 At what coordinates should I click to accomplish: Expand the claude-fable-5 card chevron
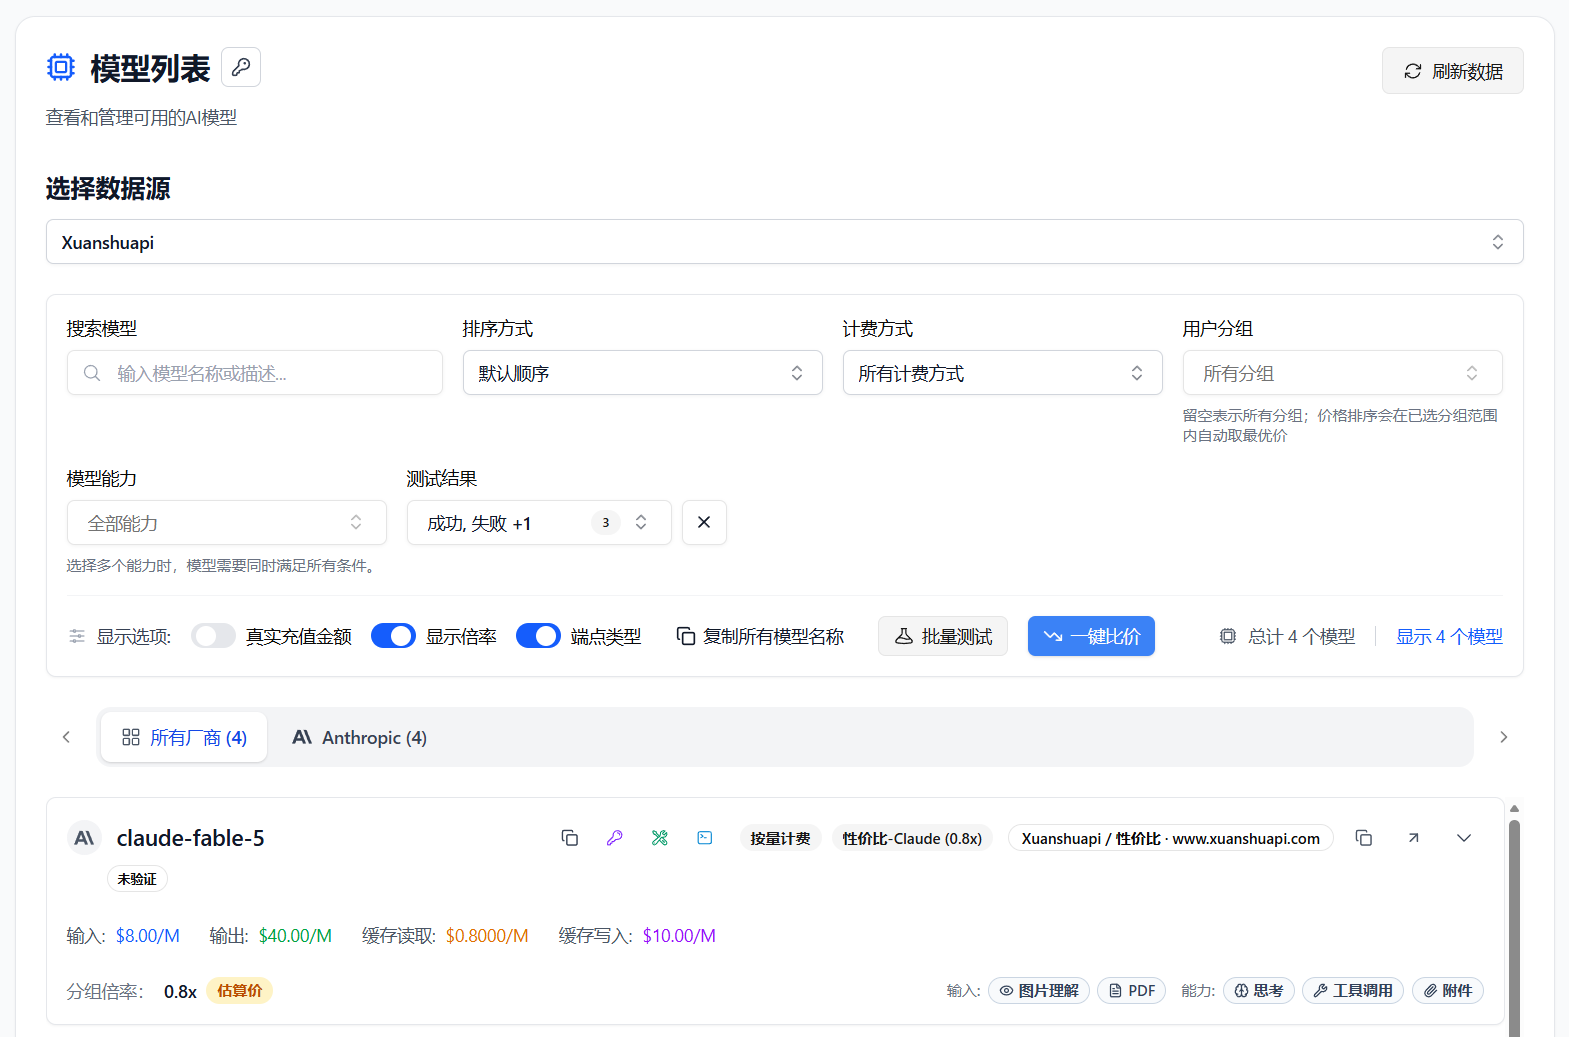1464,838
